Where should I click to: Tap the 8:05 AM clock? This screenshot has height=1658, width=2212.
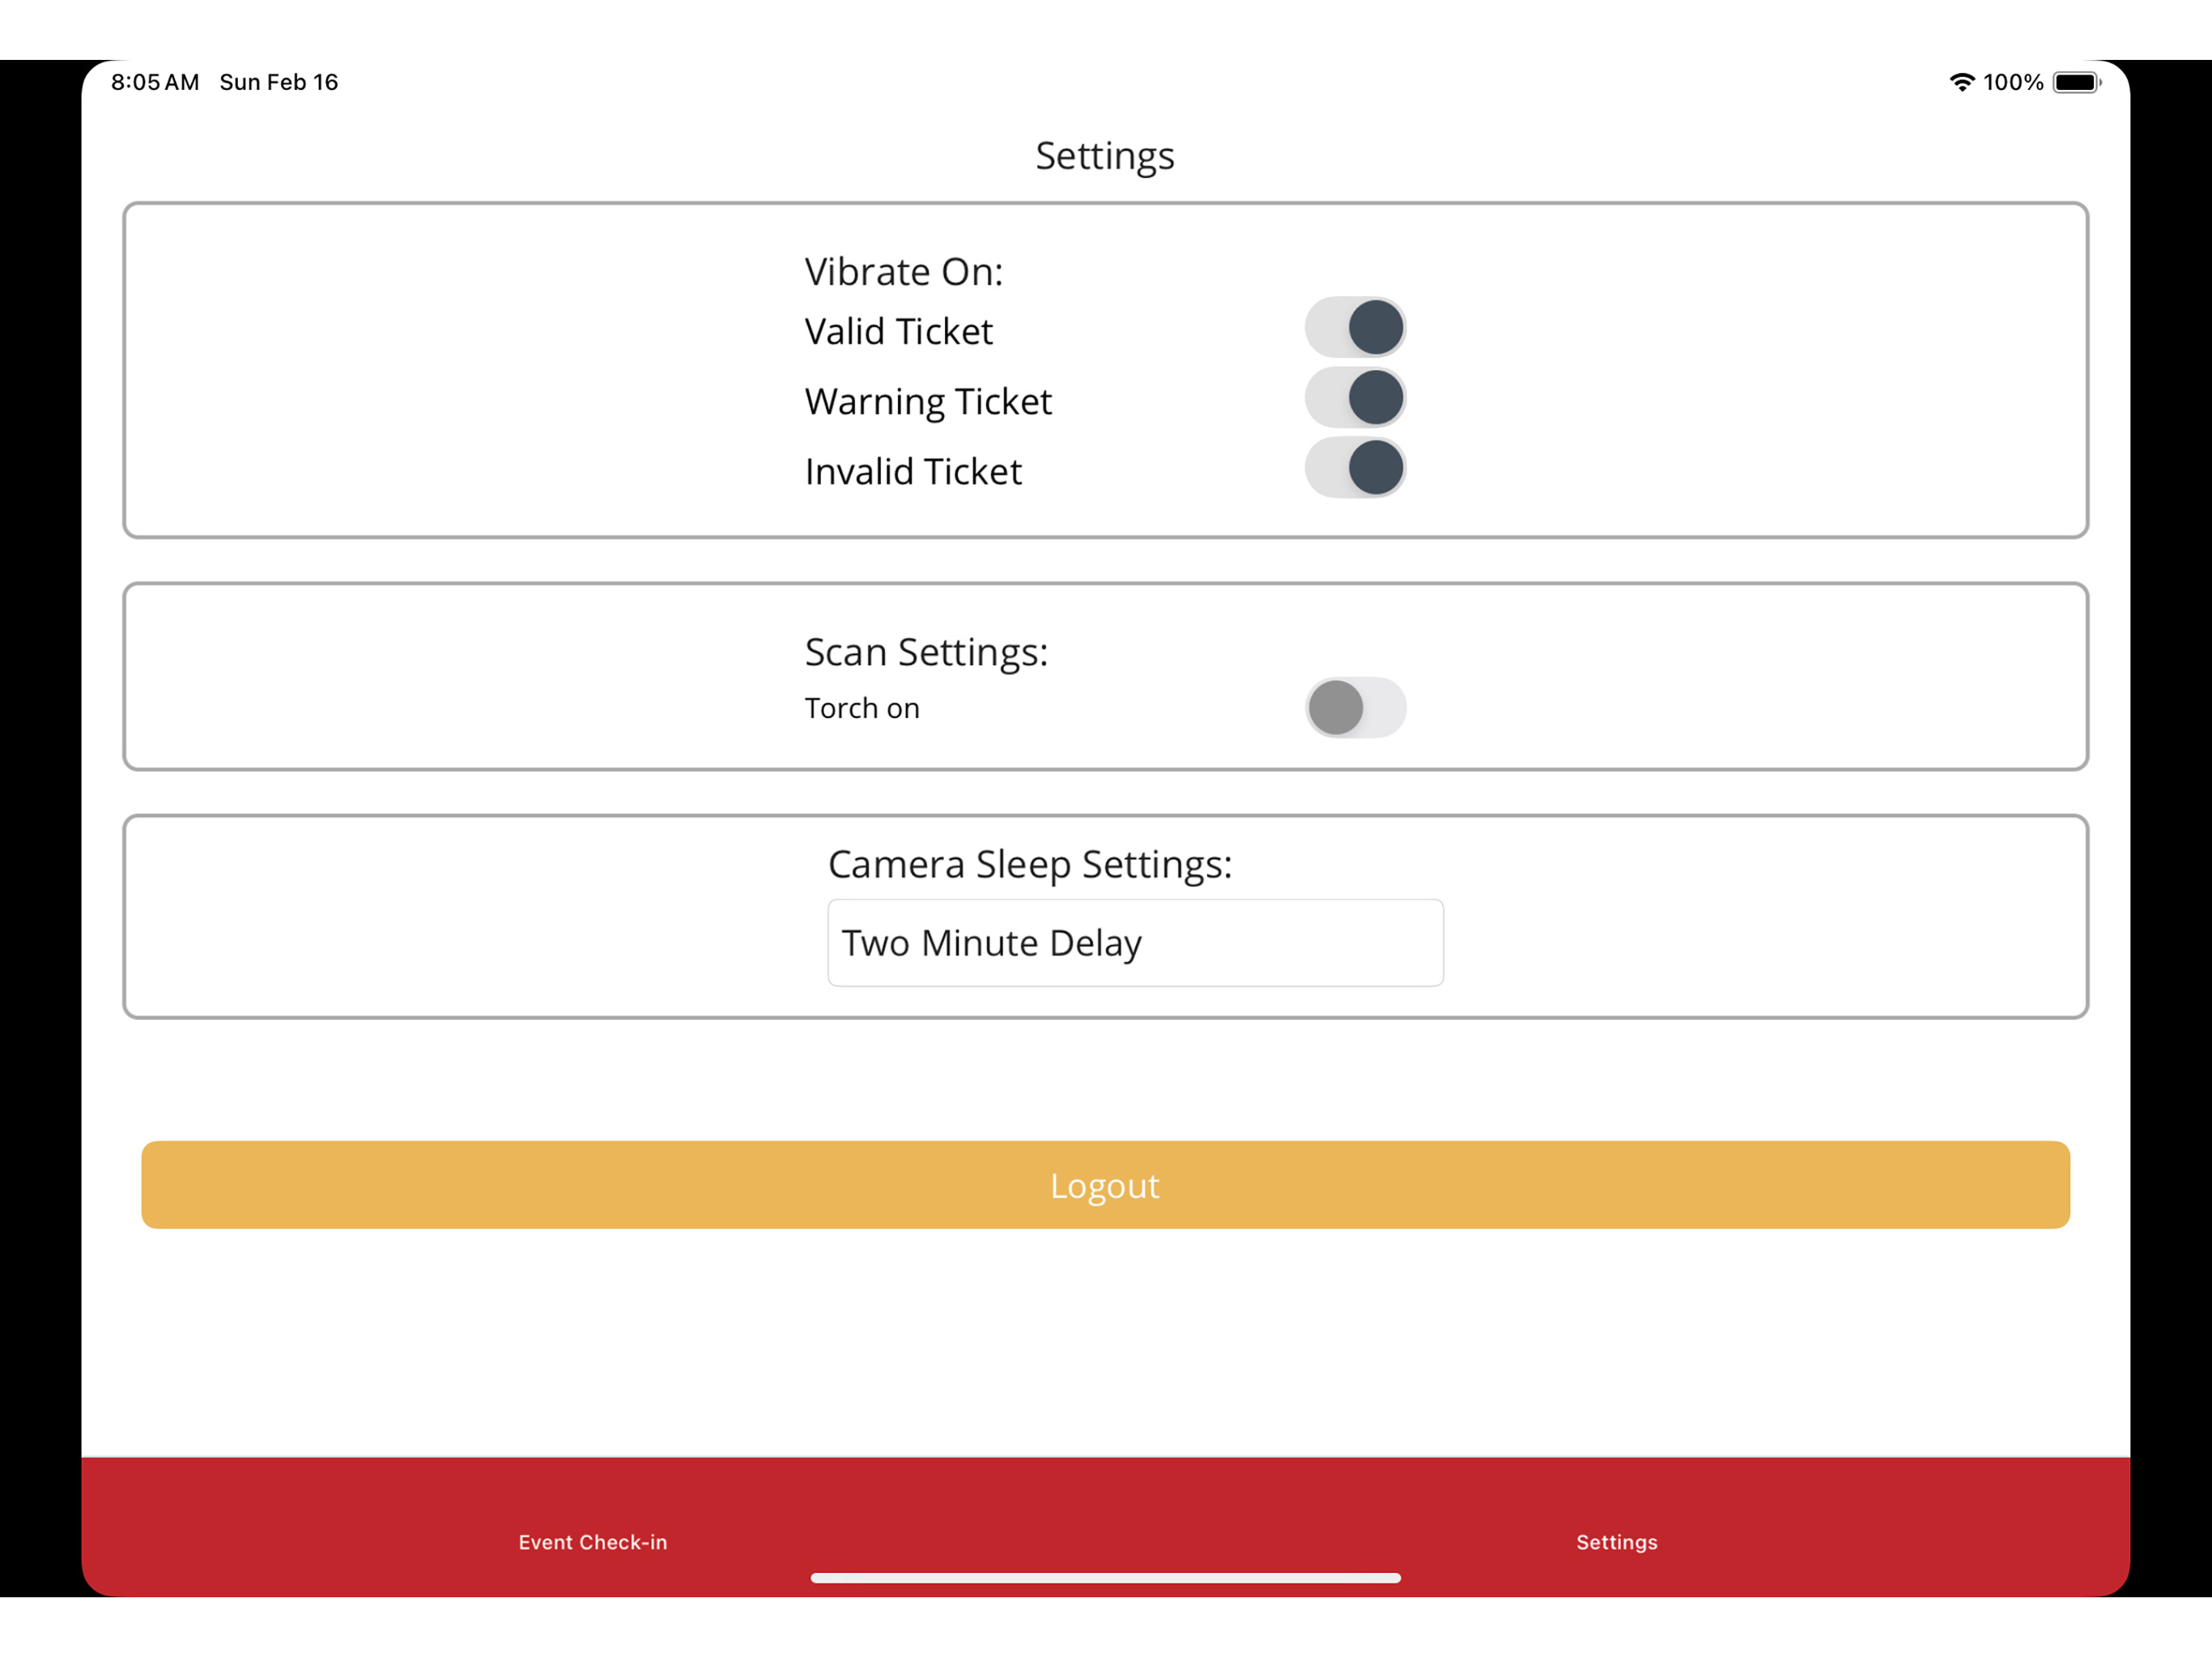click(x=155, y=82)
